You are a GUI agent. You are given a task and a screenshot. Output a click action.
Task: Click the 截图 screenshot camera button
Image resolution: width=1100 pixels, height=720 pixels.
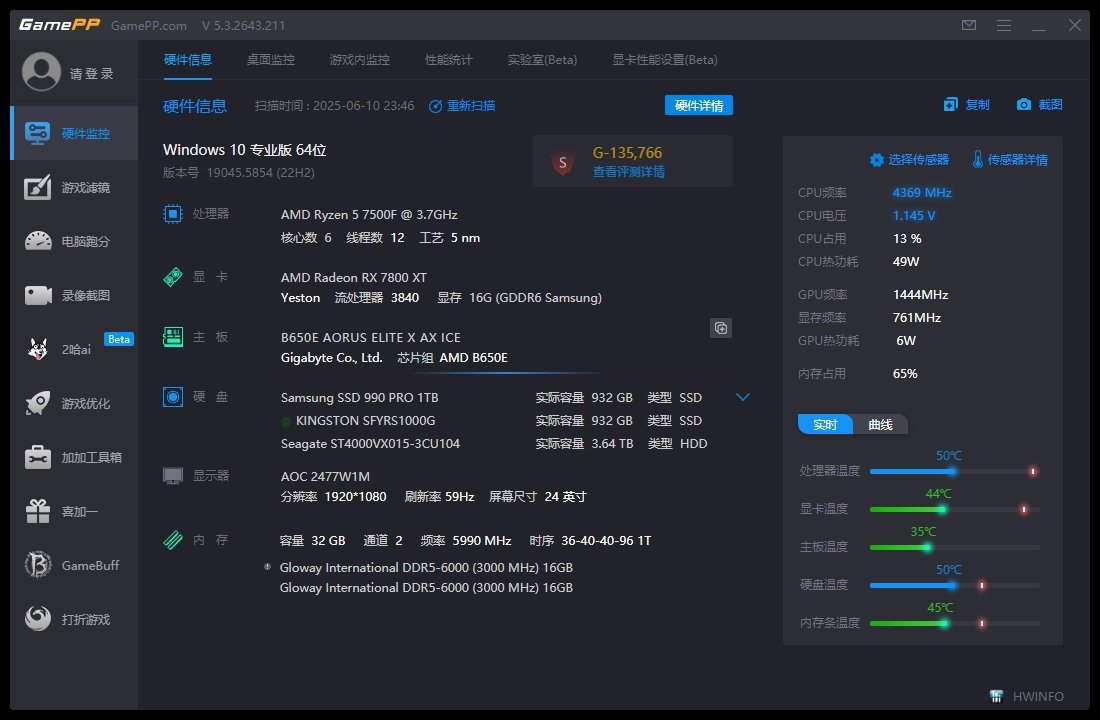[1039, 105]
